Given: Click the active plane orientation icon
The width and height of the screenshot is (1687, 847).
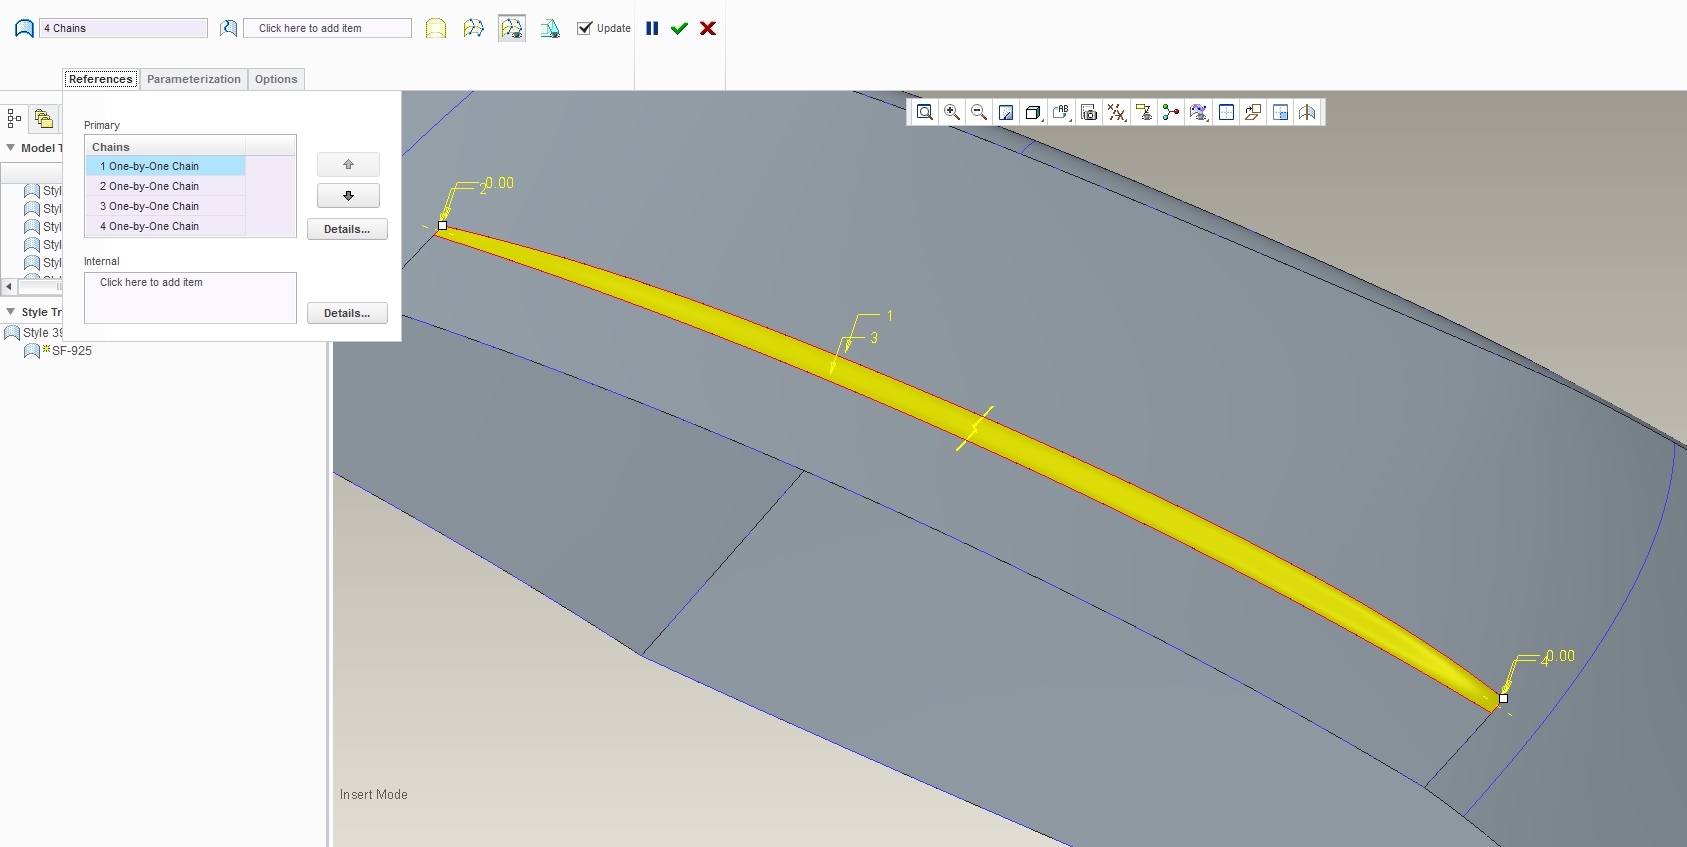Looking at the screenshot, I should coord(1226,112).
